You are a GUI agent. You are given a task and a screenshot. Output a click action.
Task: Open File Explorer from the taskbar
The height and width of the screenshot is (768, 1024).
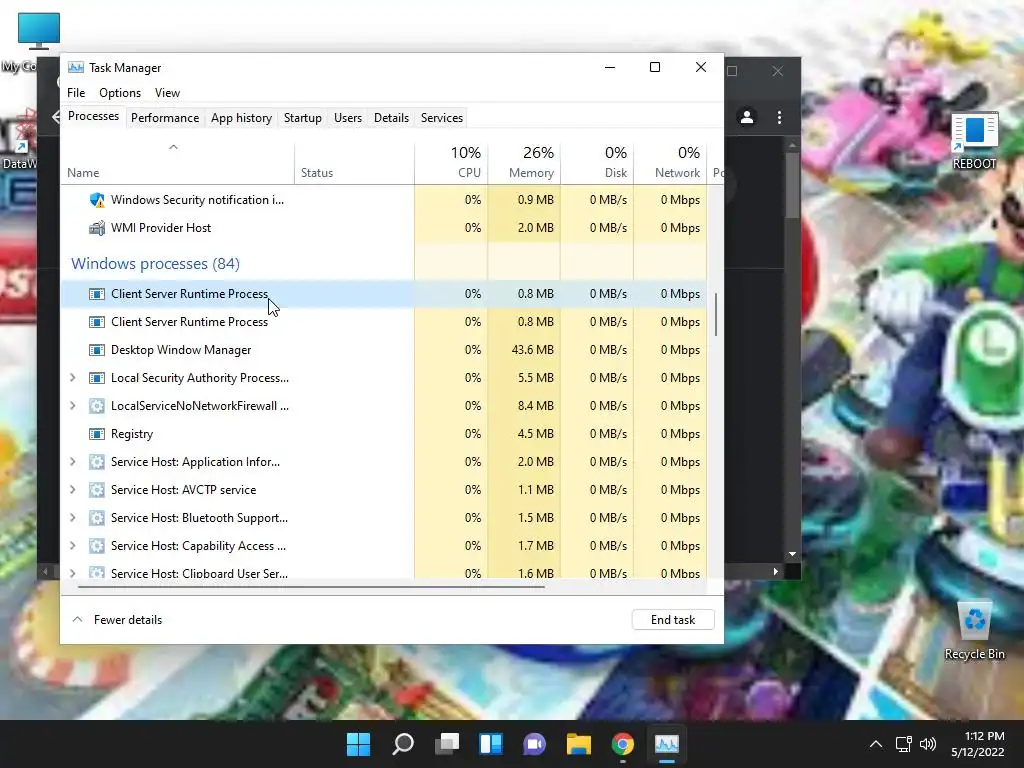(x=579, y=744)
